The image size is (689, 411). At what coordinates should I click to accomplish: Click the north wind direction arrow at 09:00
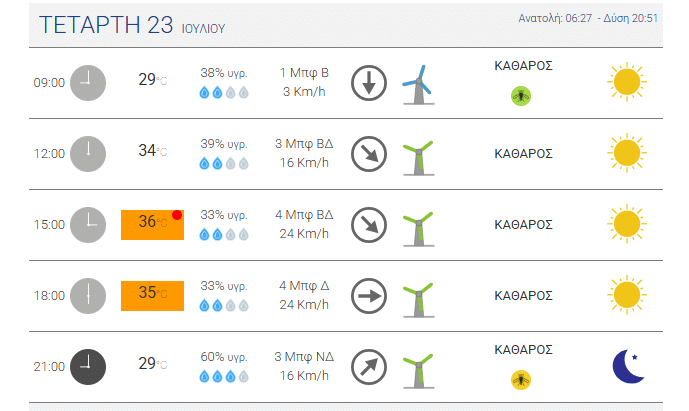(369, 83)
